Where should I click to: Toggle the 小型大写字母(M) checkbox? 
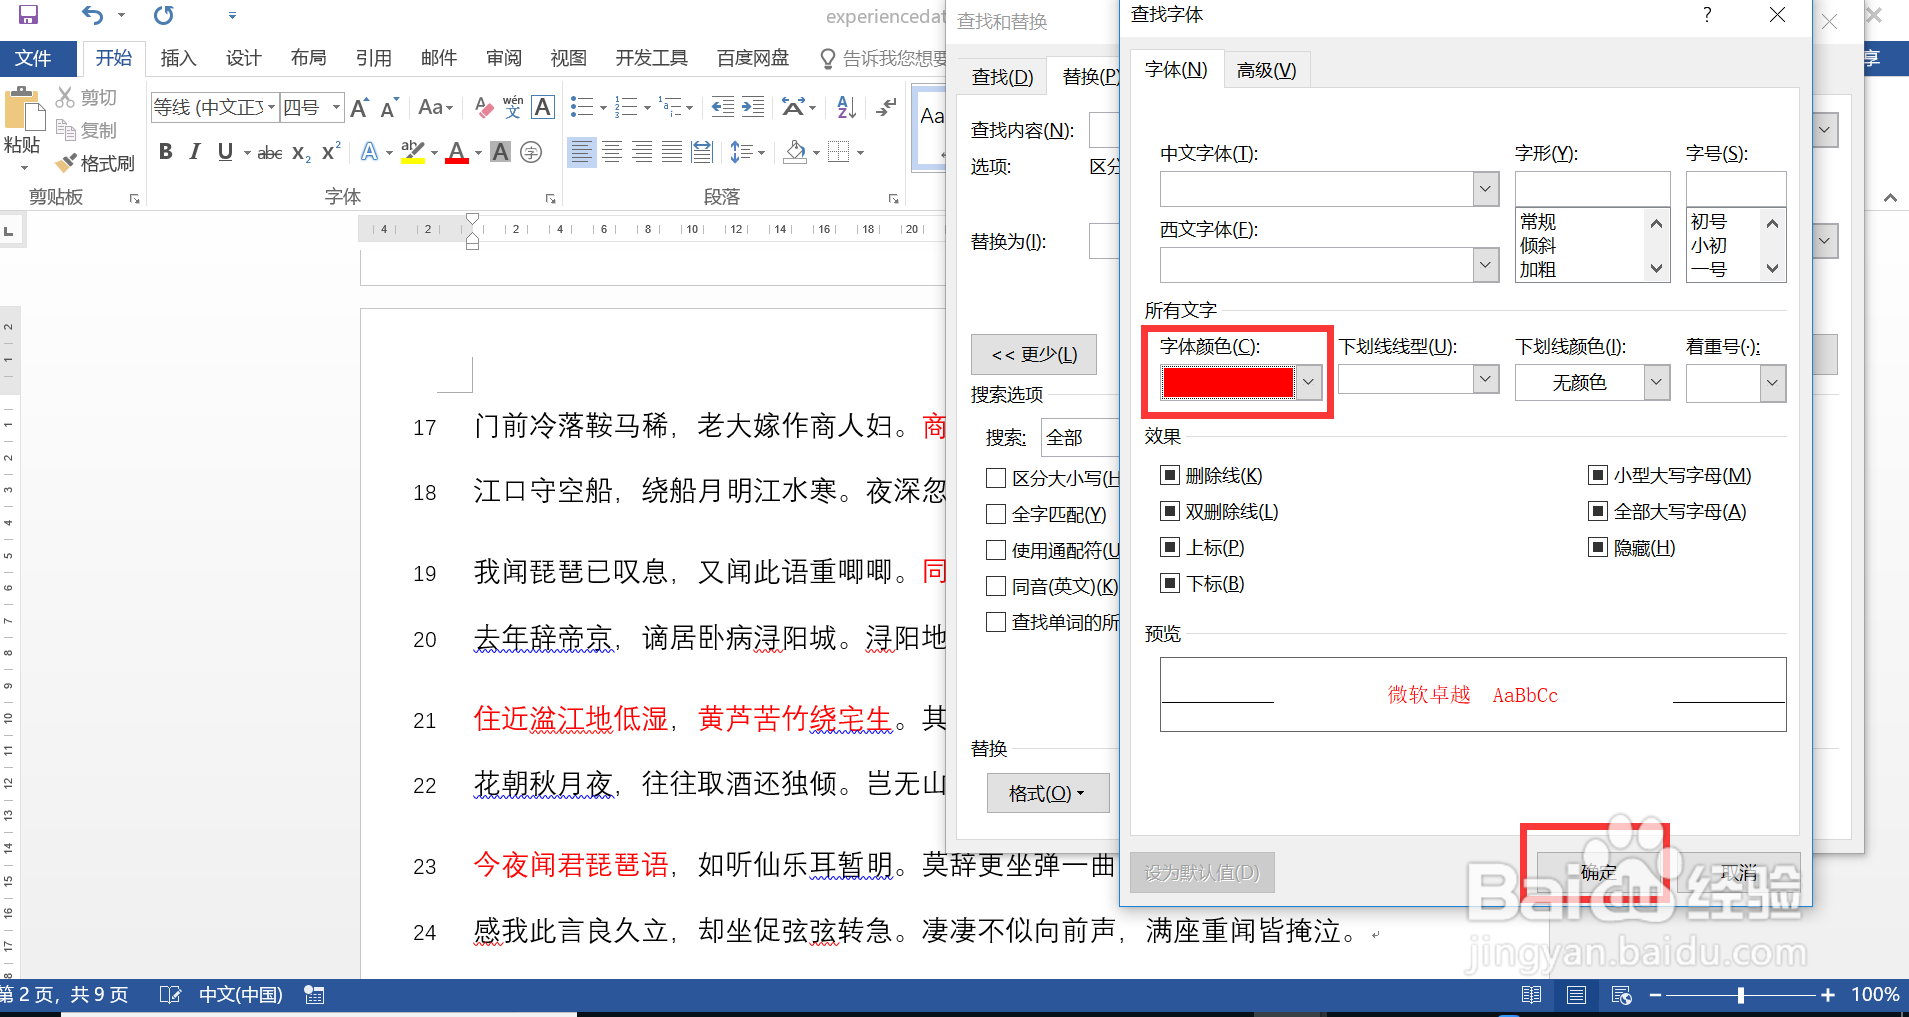click(1598, 475)
